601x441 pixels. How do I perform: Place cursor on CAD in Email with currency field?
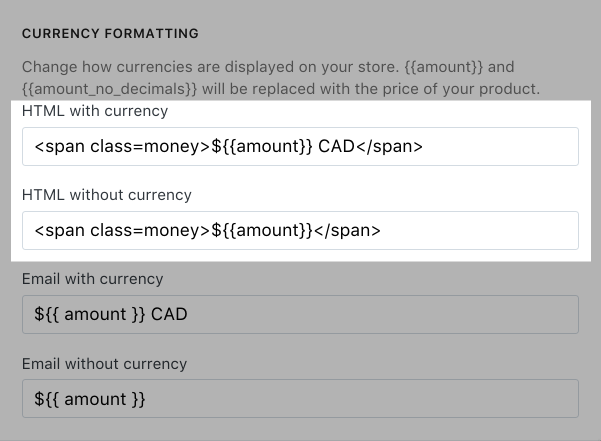coord(169,315)
